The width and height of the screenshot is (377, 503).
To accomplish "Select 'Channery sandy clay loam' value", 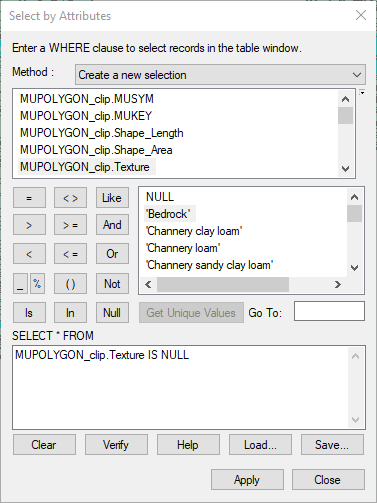I will (210, 265).
